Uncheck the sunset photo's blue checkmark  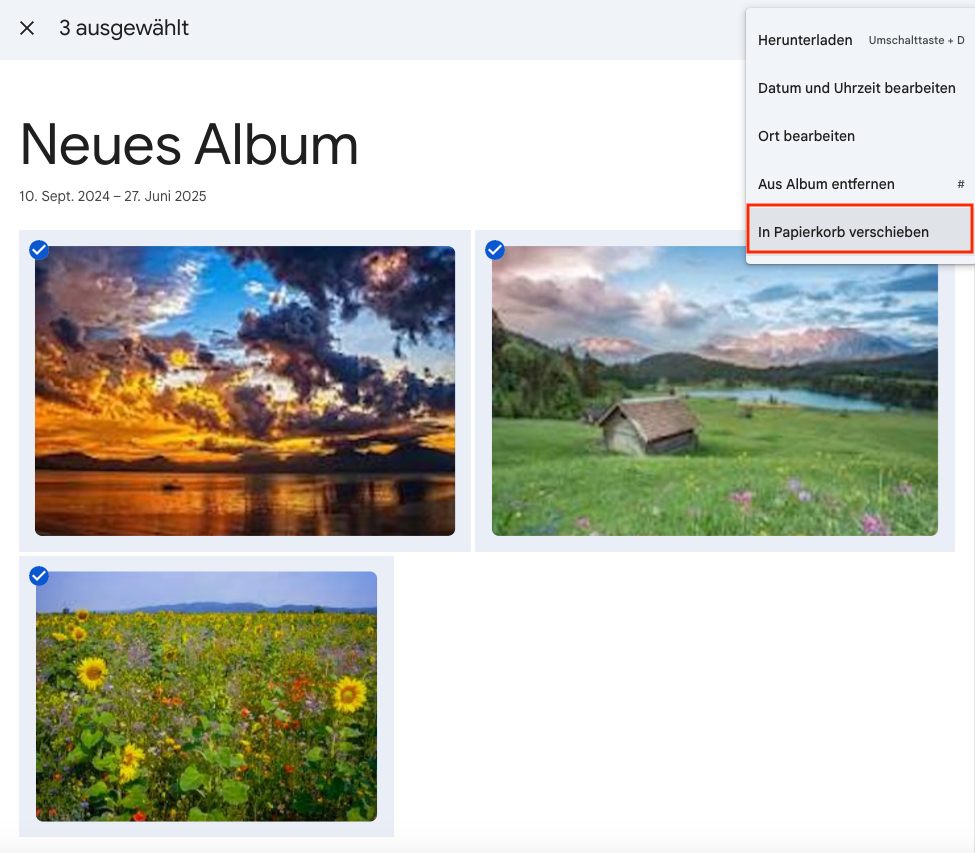pos(39,250)
